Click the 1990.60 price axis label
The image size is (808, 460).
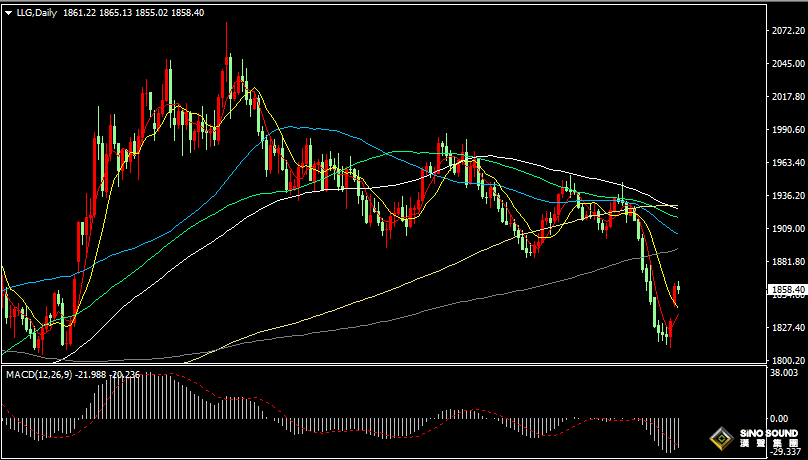point(788,130)
